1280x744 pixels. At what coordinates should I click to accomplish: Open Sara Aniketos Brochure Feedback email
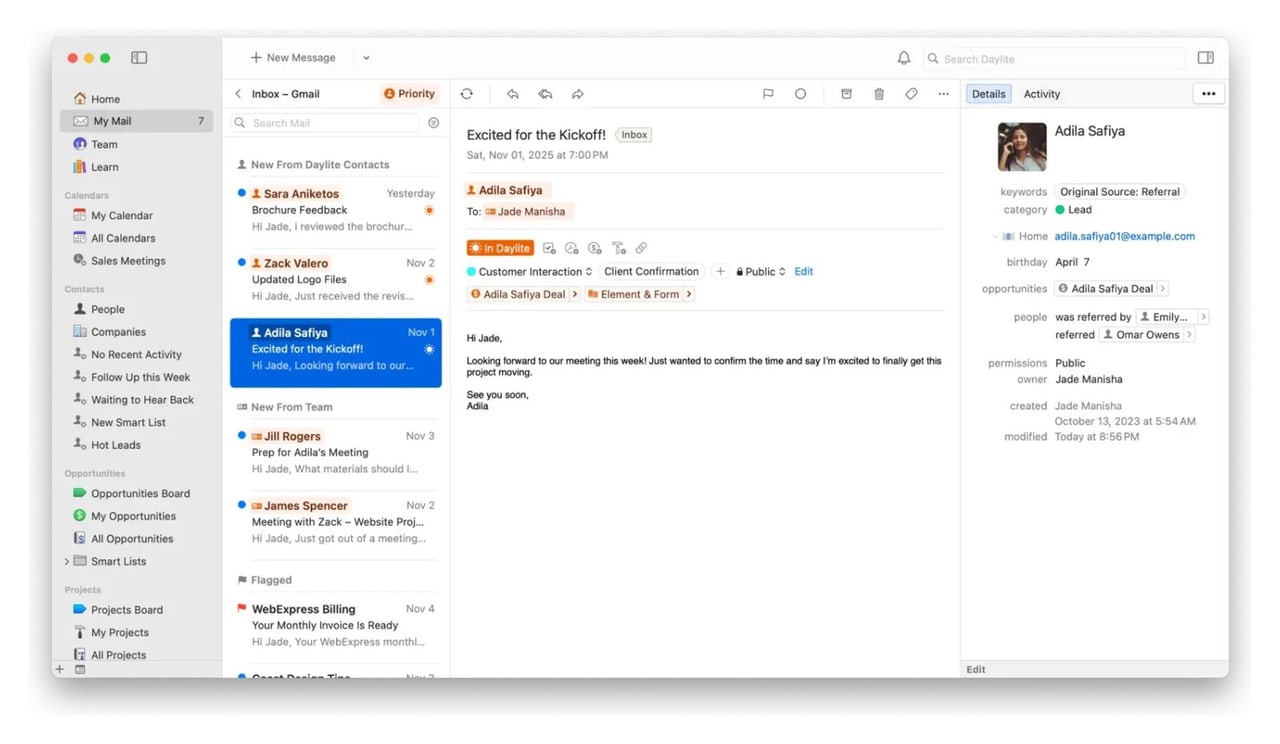336,210
